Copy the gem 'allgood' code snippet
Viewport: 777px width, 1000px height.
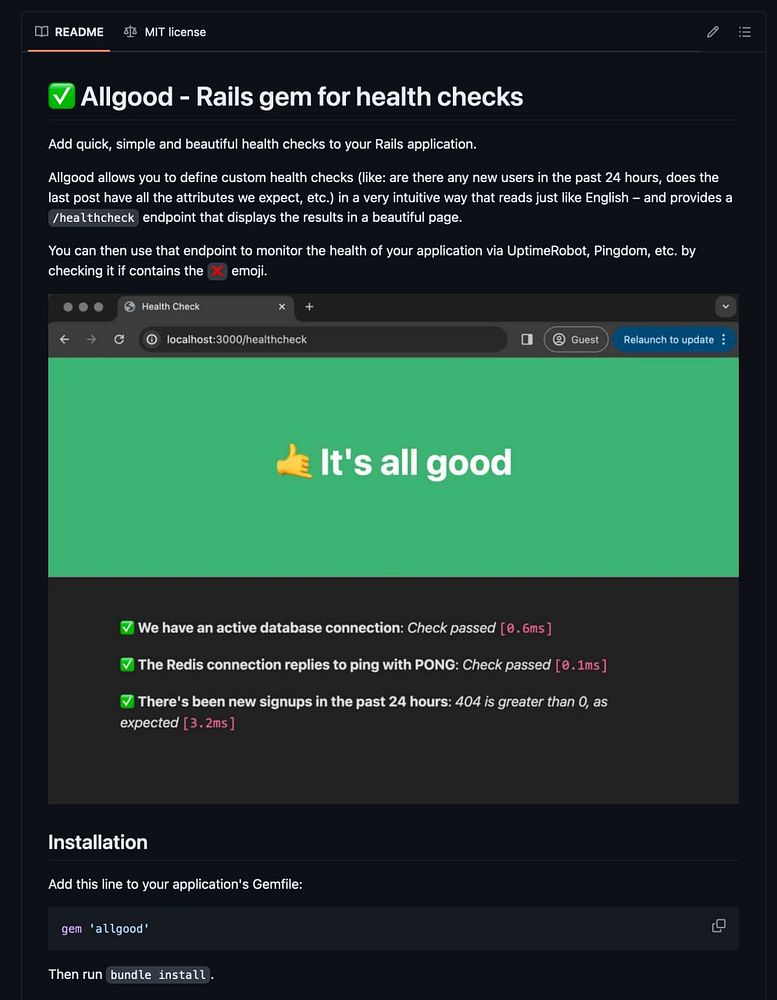[x=718, y=926]
